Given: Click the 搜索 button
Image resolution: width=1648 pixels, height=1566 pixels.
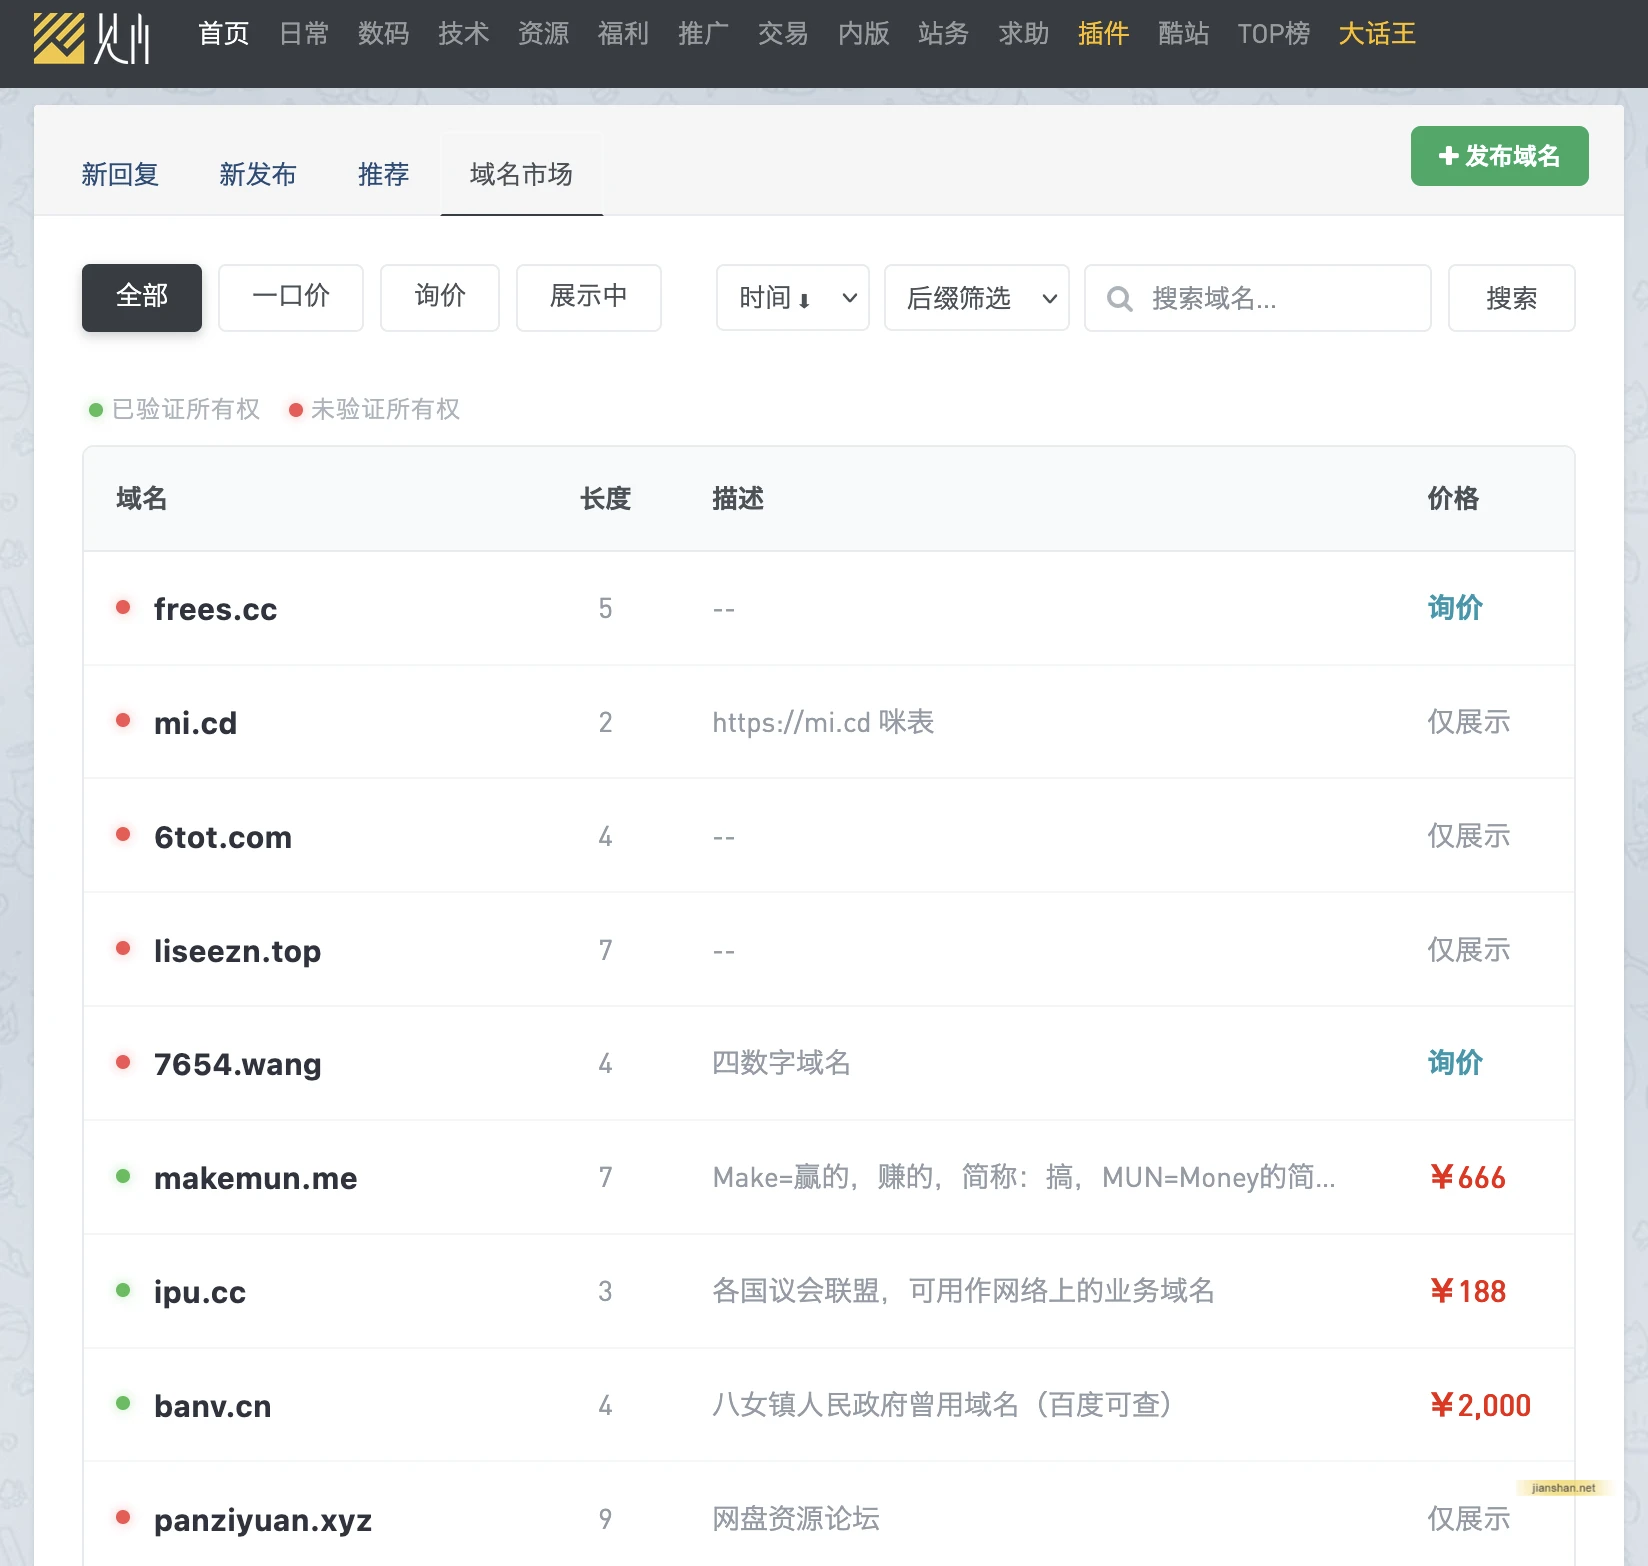Looking at the screenshot, I should tap(1512, 298).
